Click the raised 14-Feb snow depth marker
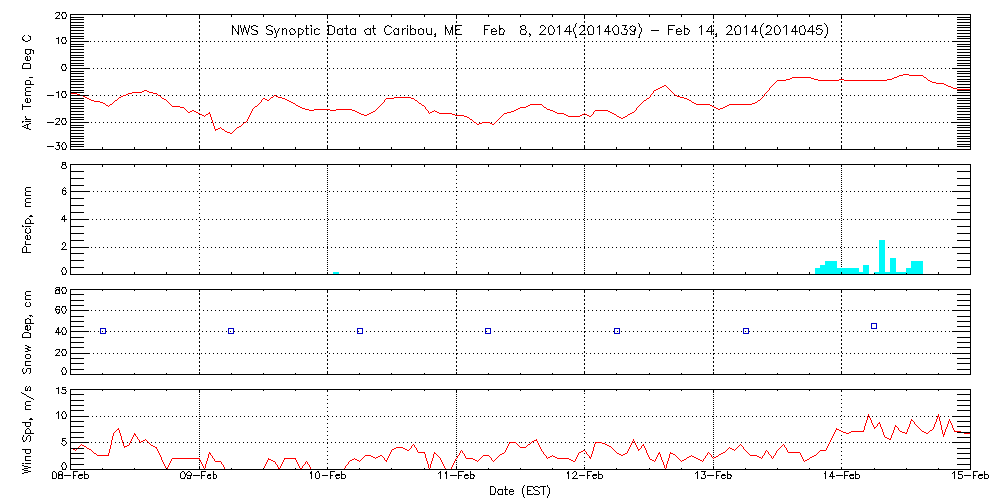This screenshot has width=1000, height=500. [874, 326]
